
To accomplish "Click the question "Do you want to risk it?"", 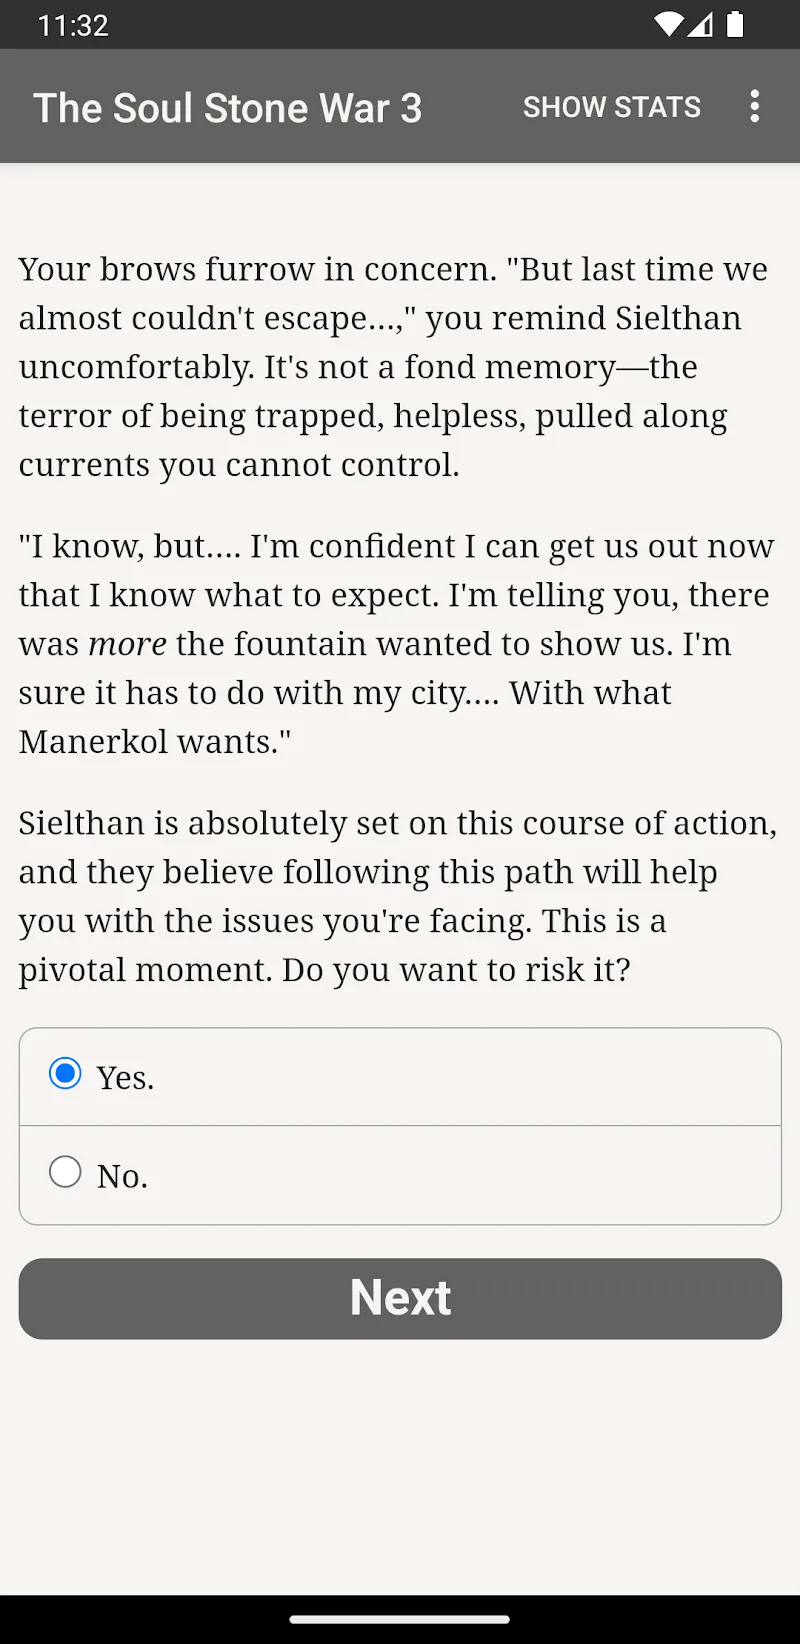I will coord(456,970).
